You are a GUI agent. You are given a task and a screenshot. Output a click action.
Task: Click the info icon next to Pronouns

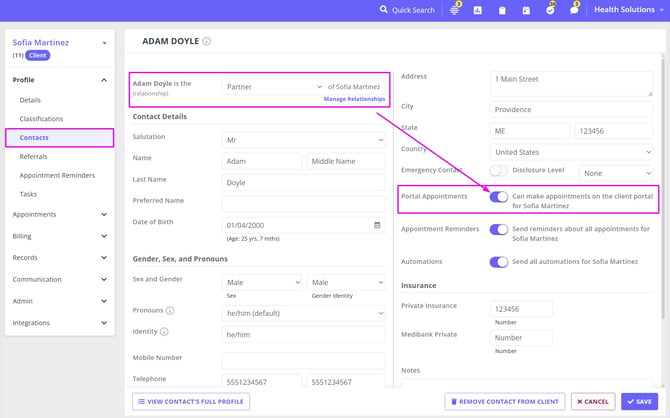pos(170,311)
